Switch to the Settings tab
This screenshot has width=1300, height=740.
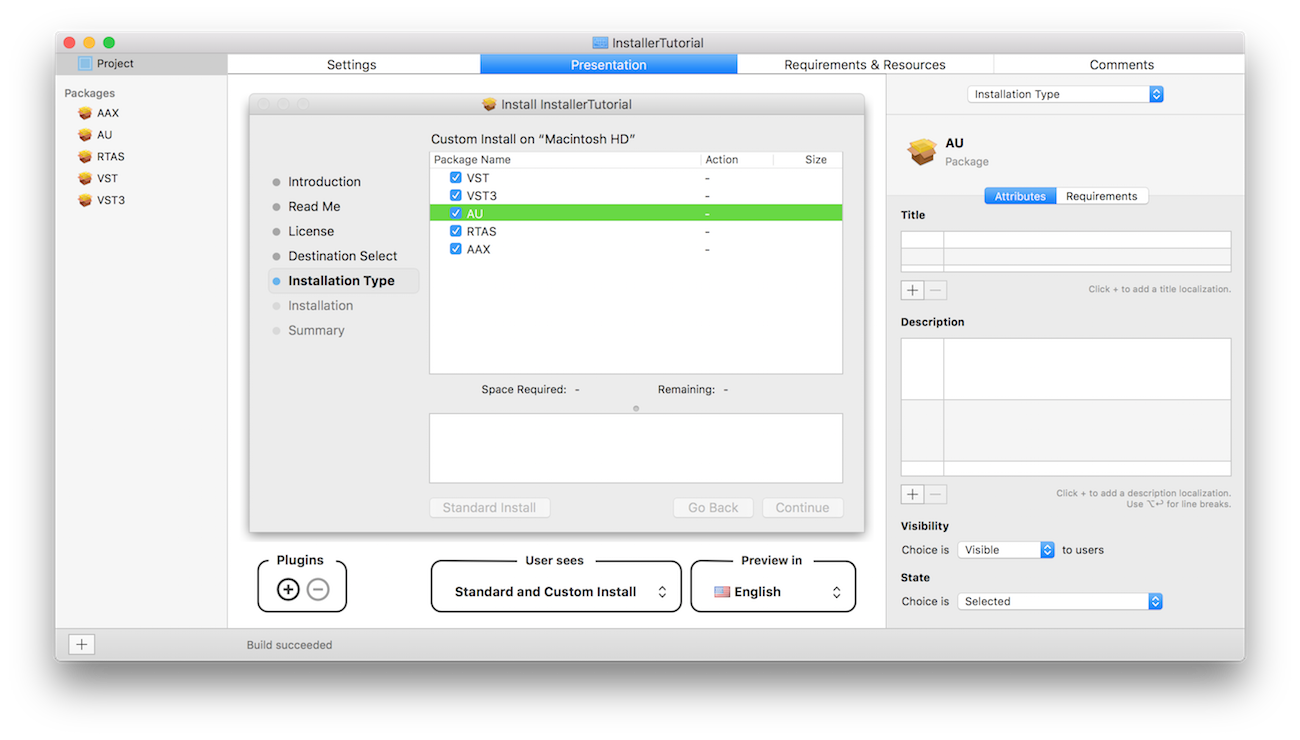352,65
